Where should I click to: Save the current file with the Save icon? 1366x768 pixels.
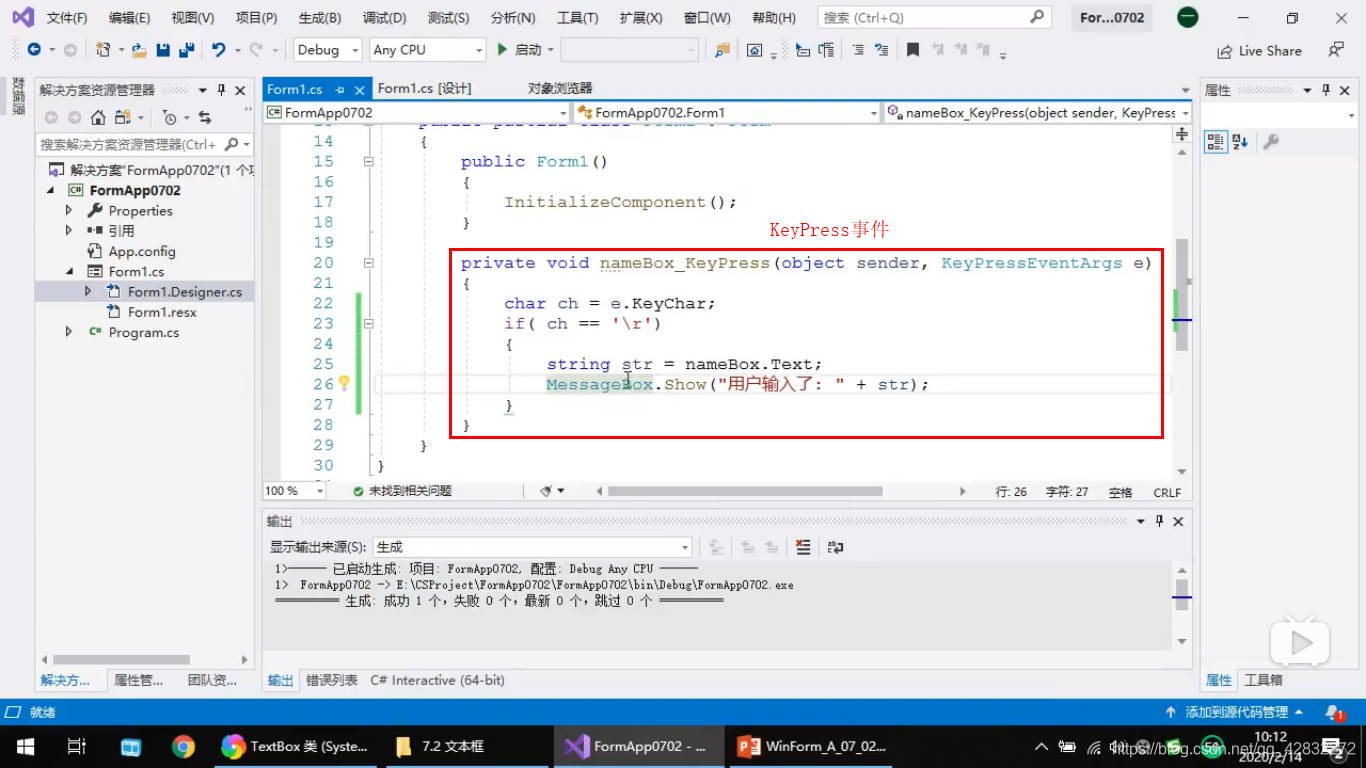[x=163, y=50]
